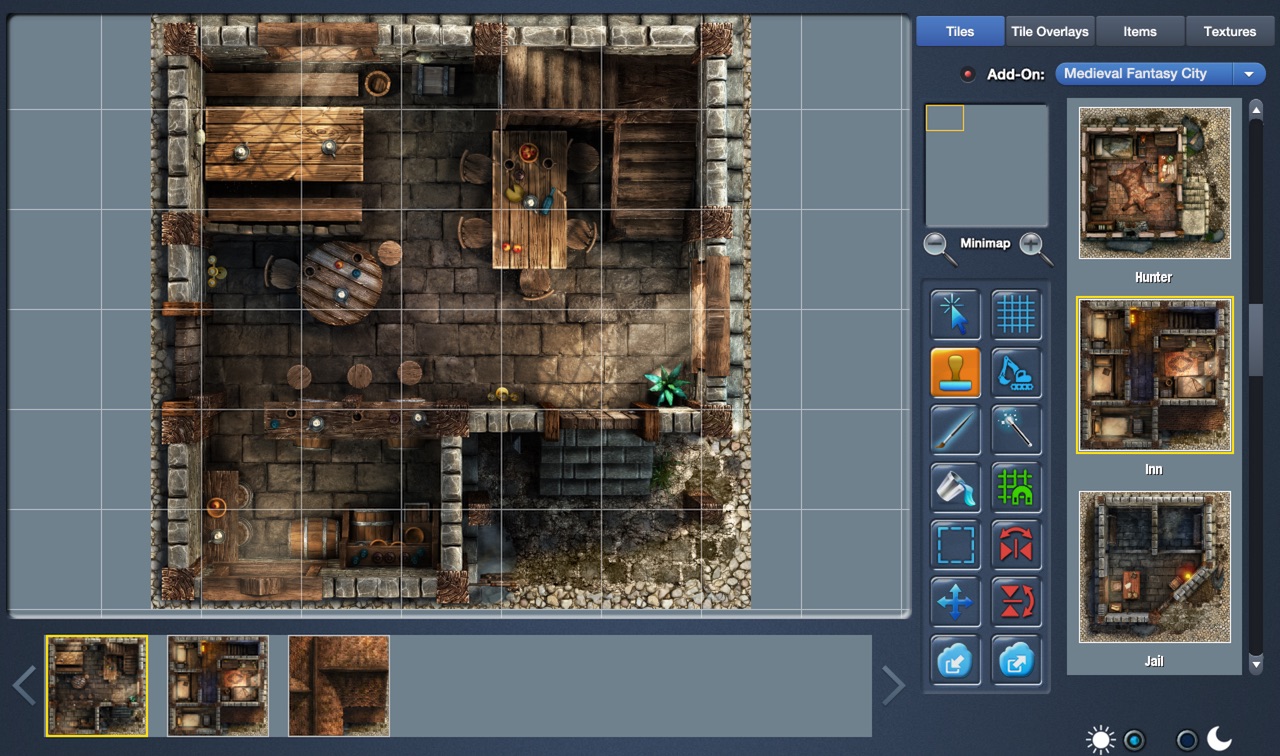This screenshot has height=756, width=1280.
Task: Choose the magic wand tool
Action: pyautogui.click(x=1016, y=430)
